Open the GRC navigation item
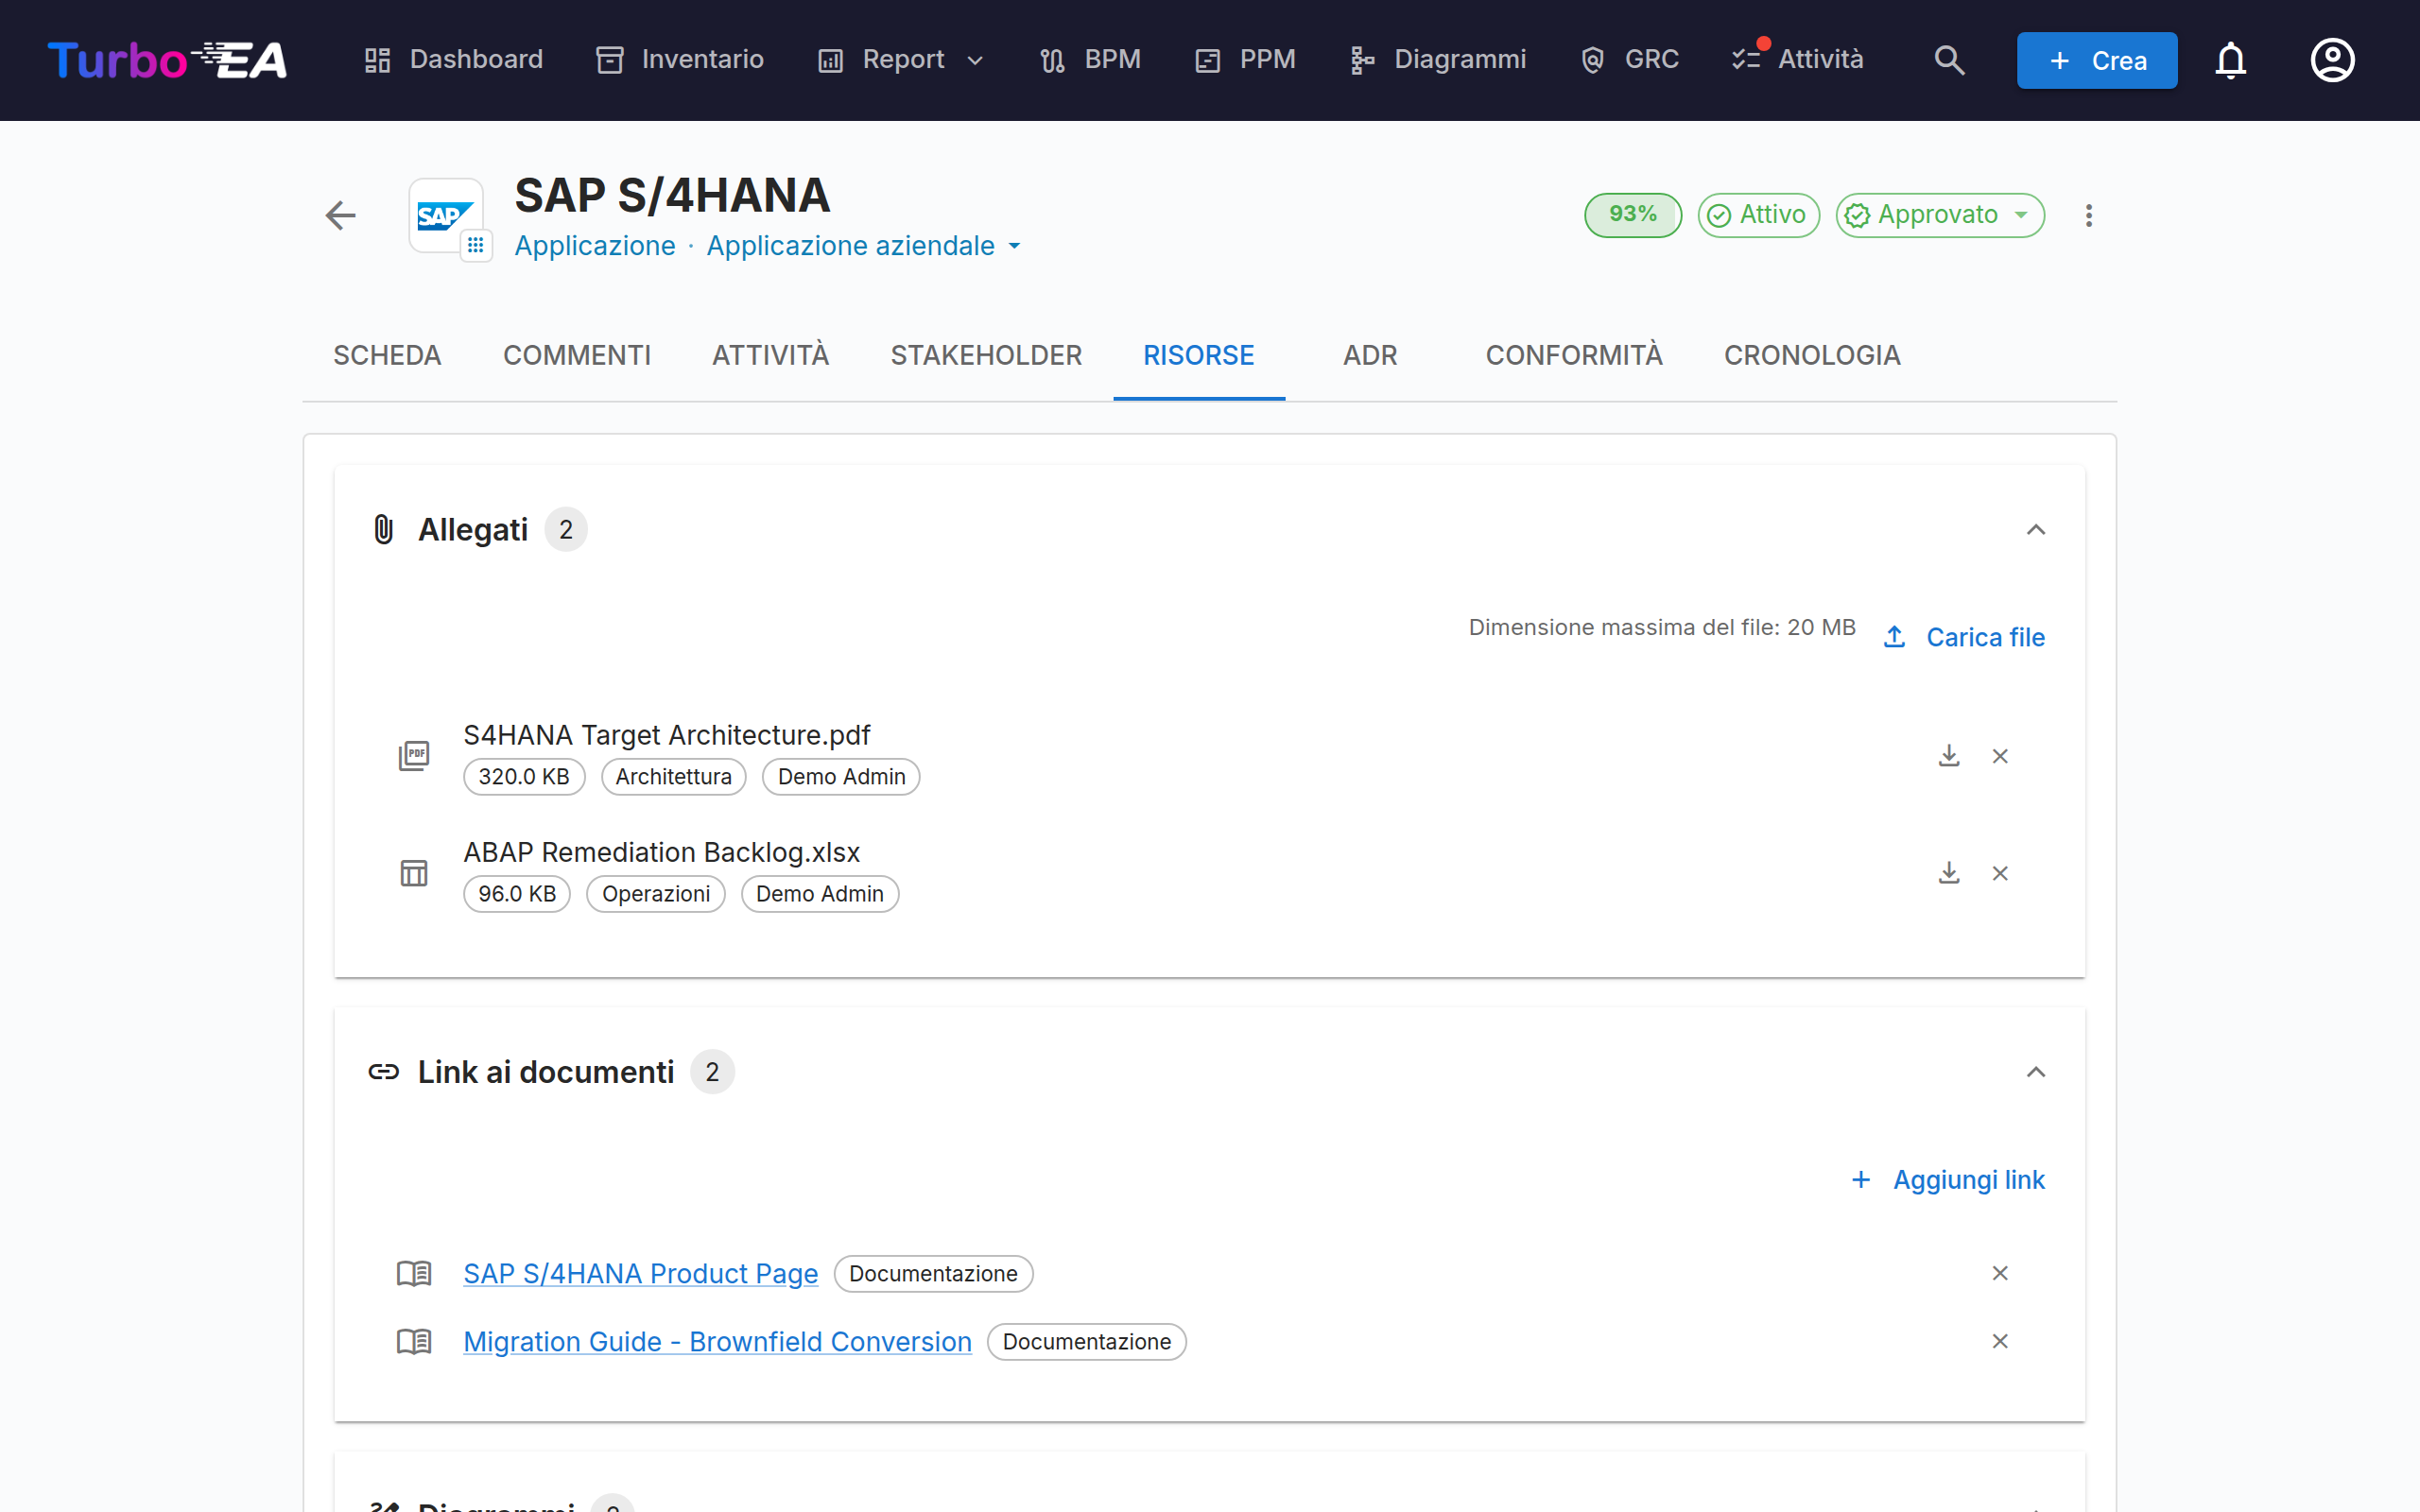Image resolution: width=2420 pixels, height=1512 pixels. [1629, 60]
